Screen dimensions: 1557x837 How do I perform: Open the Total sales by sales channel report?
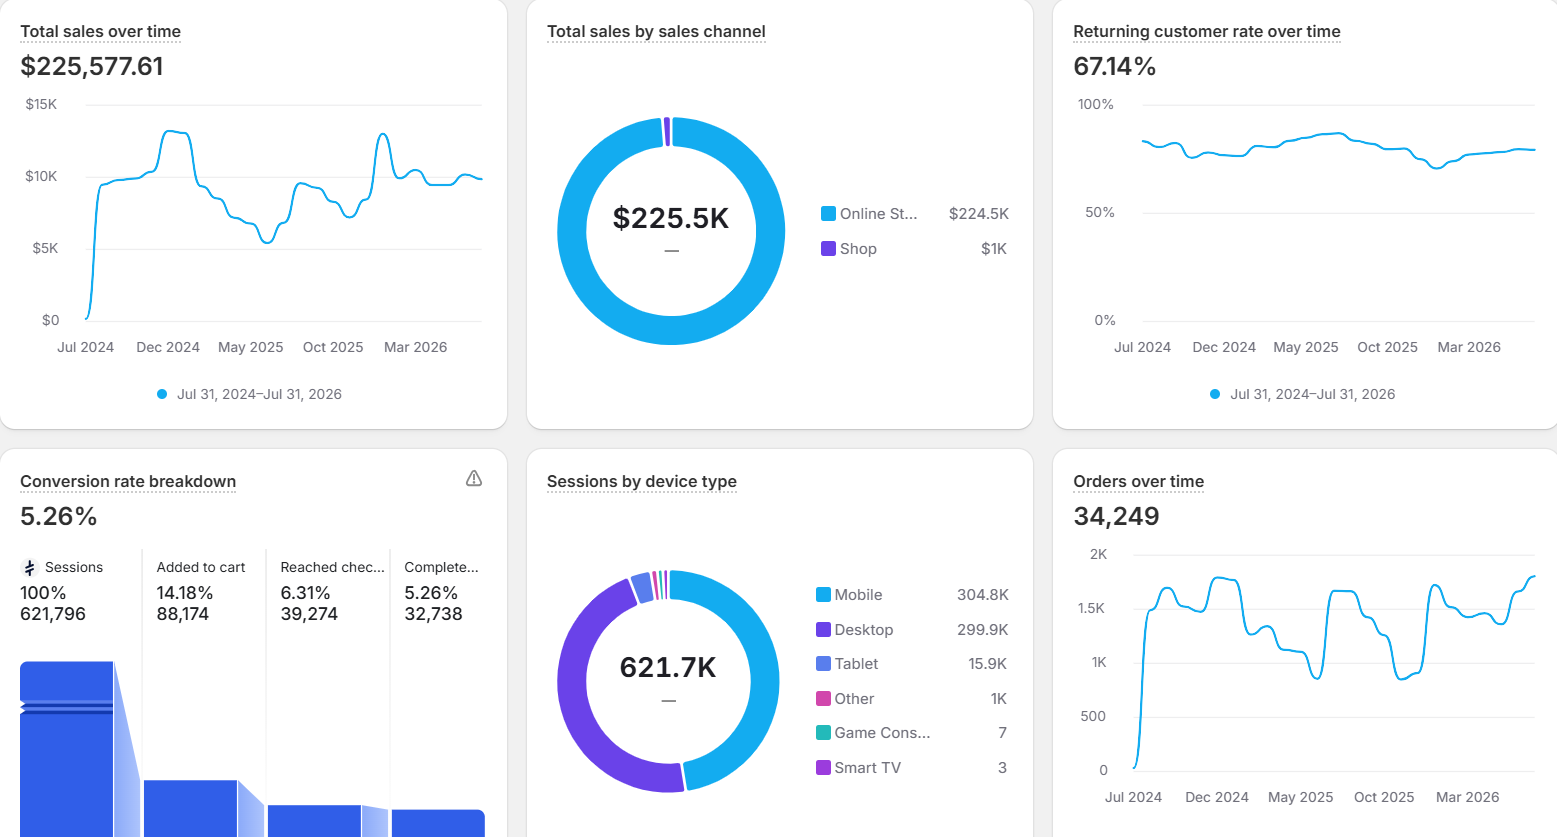tap(656, 32)
